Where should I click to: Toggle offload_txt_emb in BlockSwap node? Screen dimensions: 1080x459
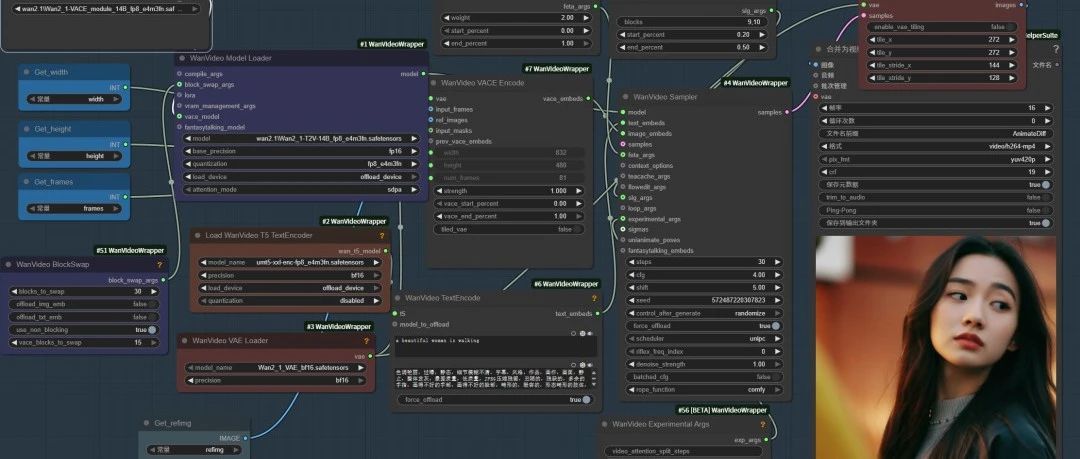[85, 317]
